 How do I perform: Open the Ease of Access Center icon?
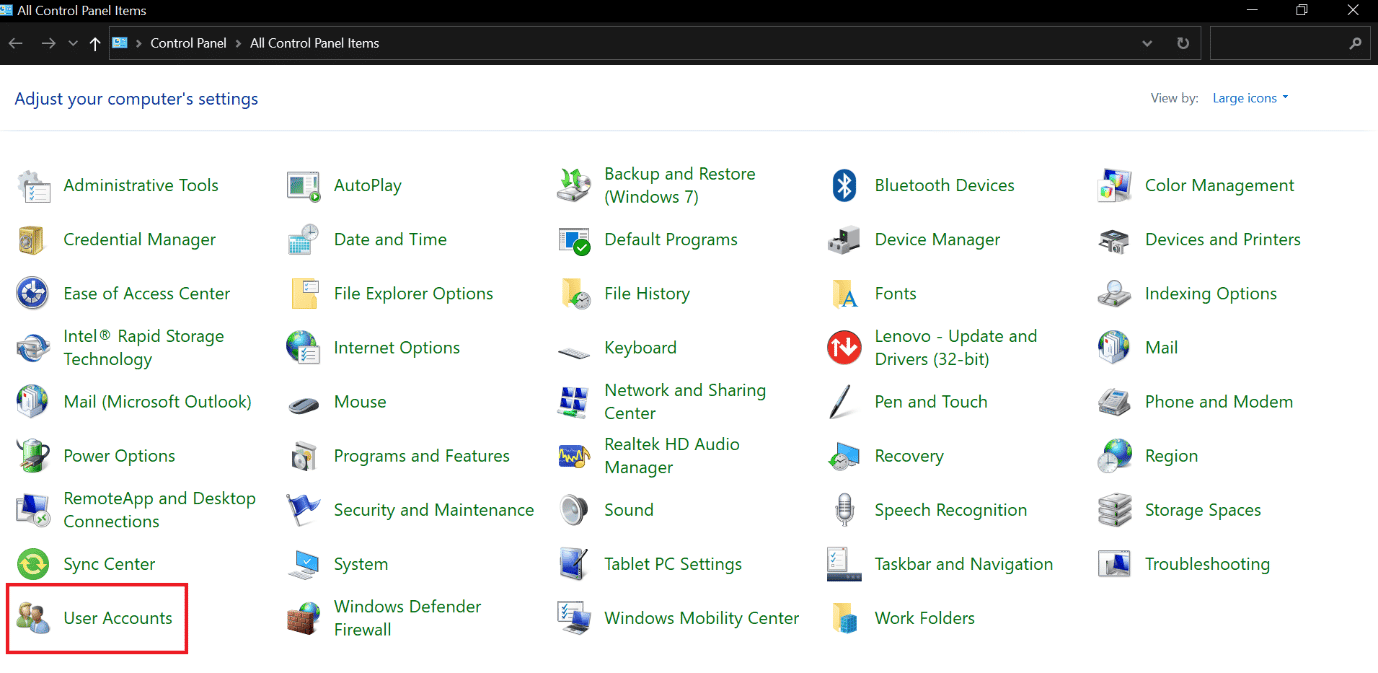tap(33, 294)
